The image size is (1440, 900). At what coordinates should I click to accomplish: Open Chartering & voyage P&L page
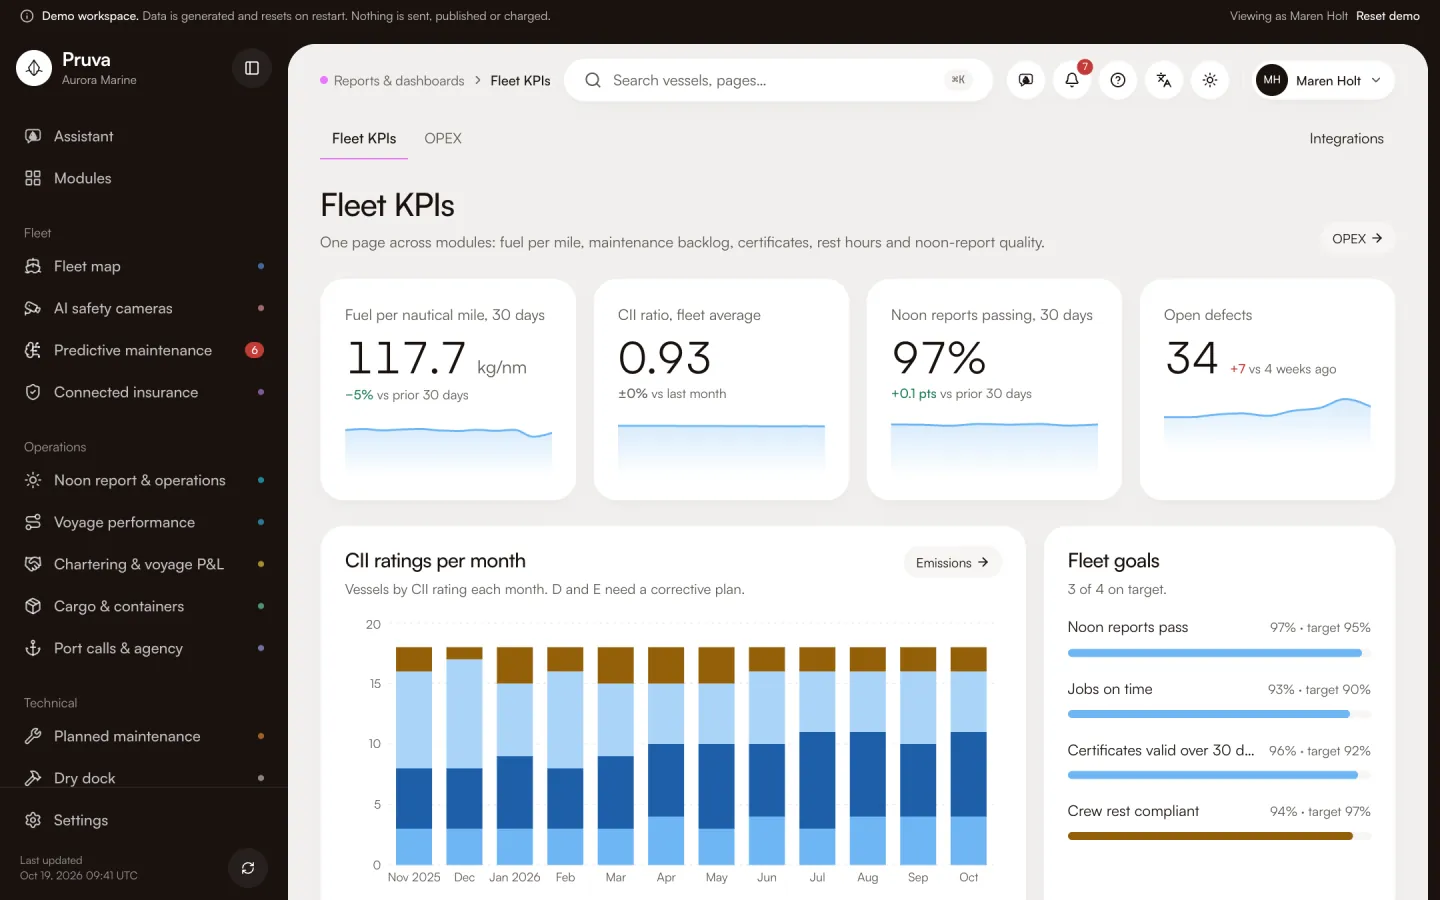point(144,564)
